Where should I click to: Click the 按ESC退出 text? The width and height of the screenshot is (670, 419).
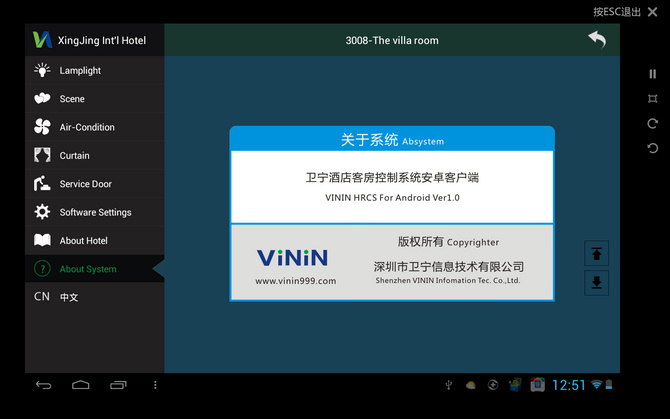(617, 12)
